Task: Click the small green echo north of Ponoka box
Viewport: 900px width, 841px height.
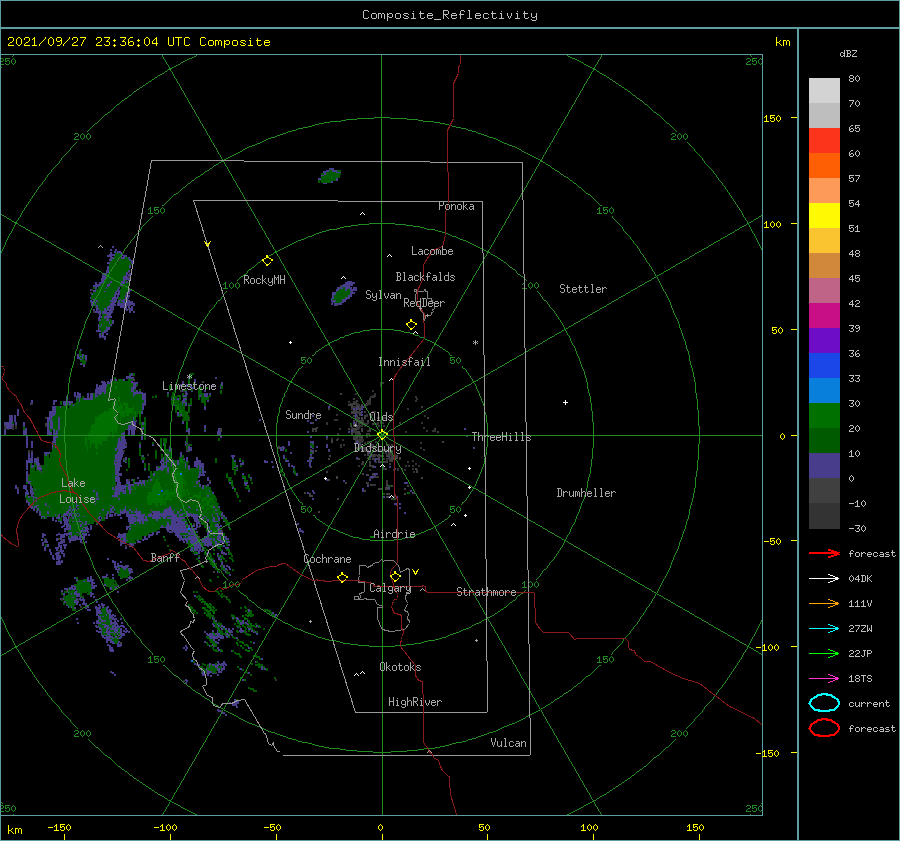Action: pyautogui.click(x=330, y=176)
